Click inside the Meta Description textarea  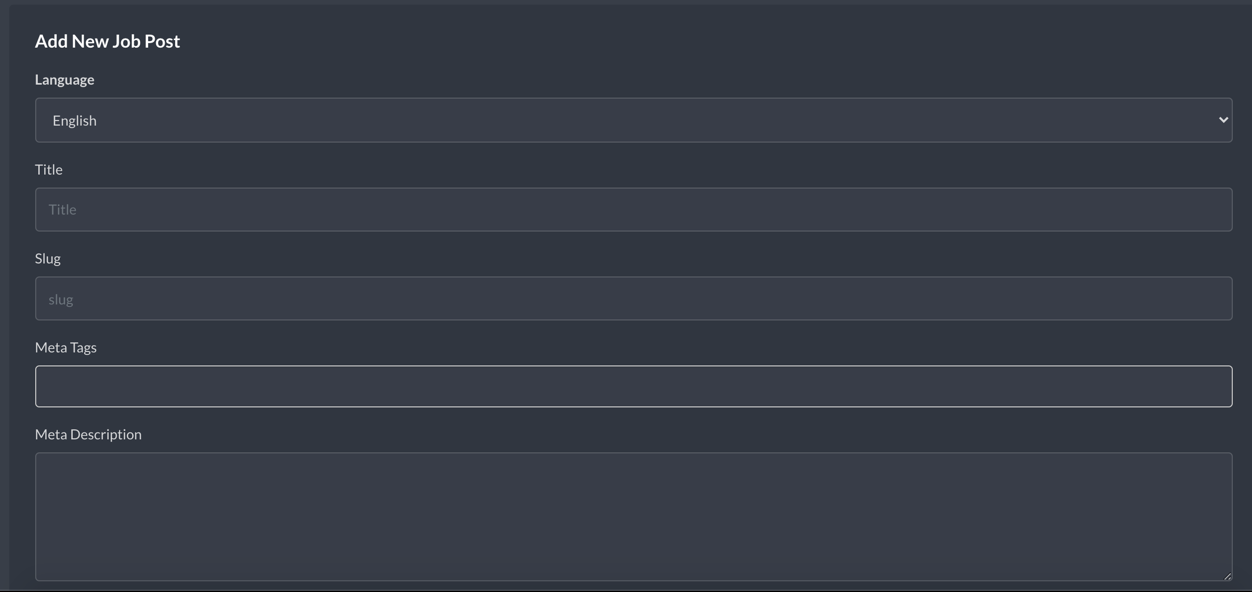pos(633,516)
